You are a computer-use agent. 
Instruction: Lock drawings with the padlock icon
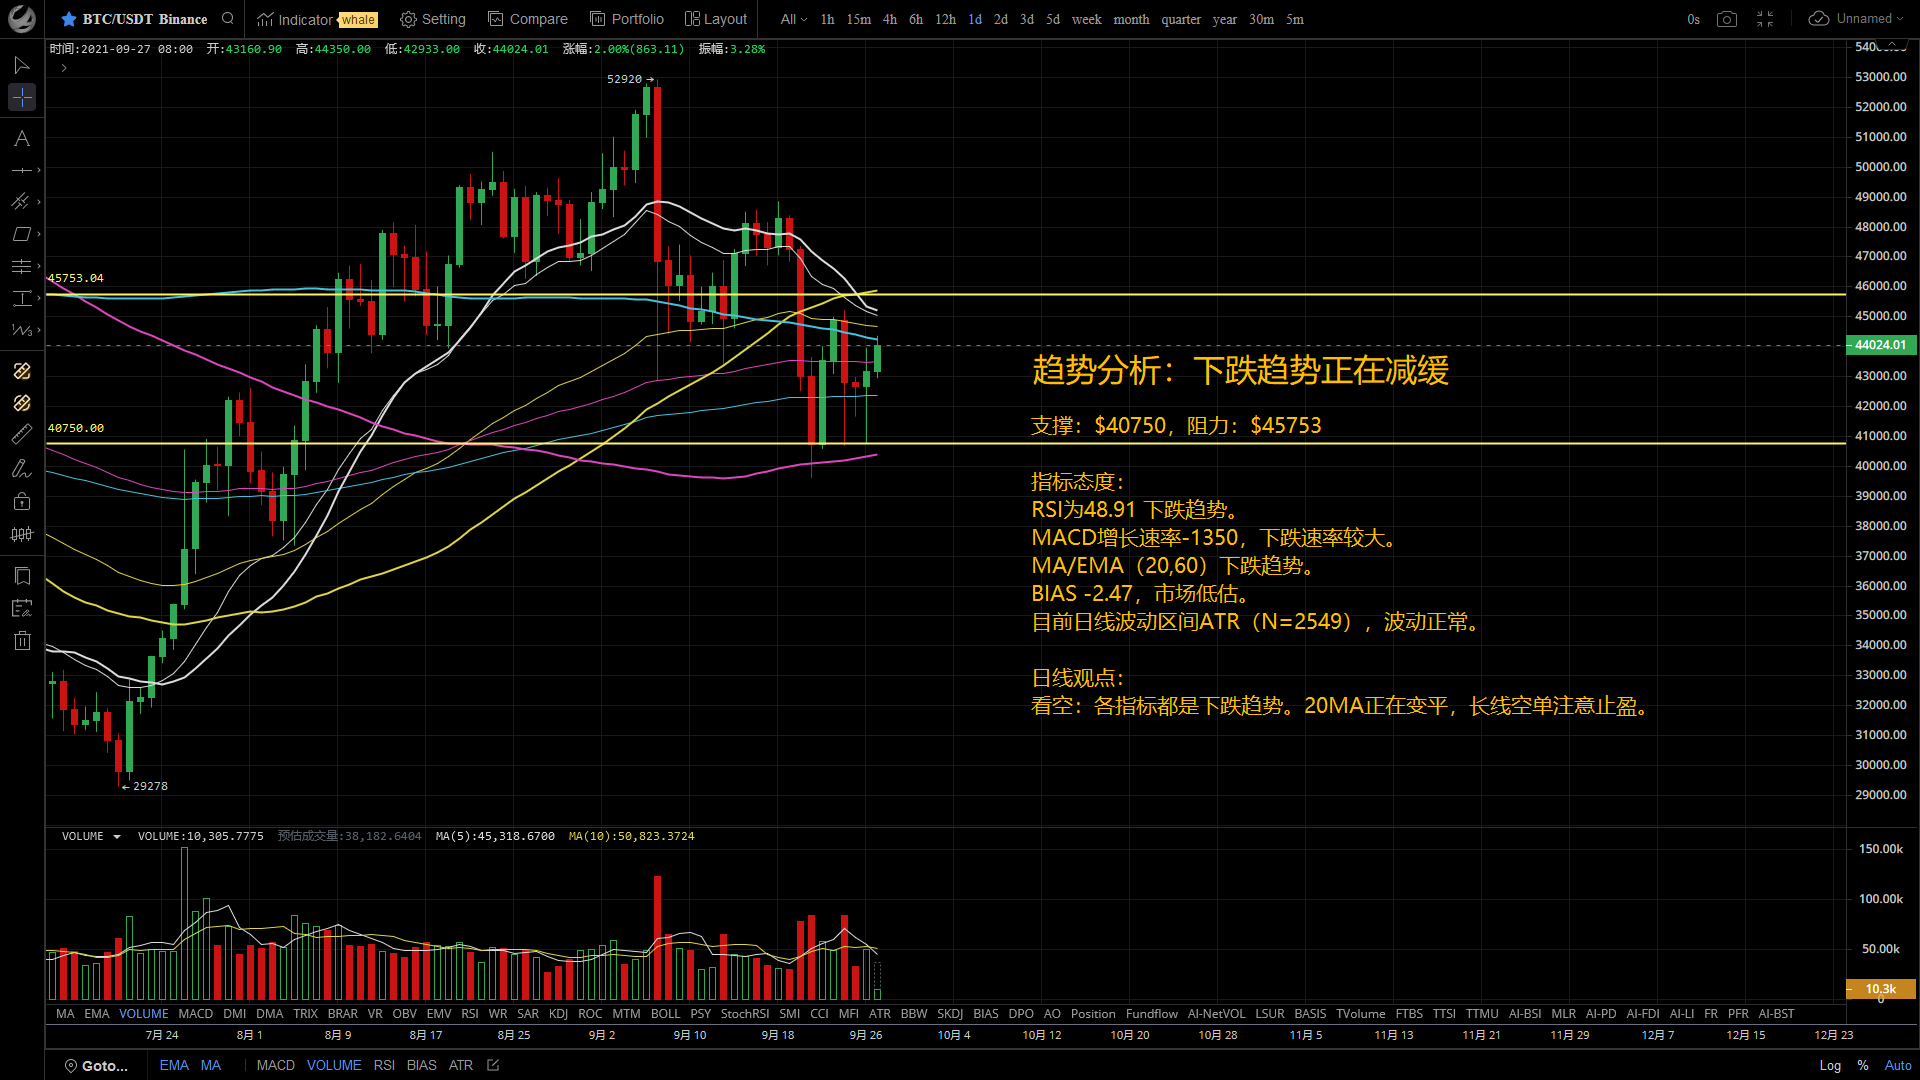point(21,502)
